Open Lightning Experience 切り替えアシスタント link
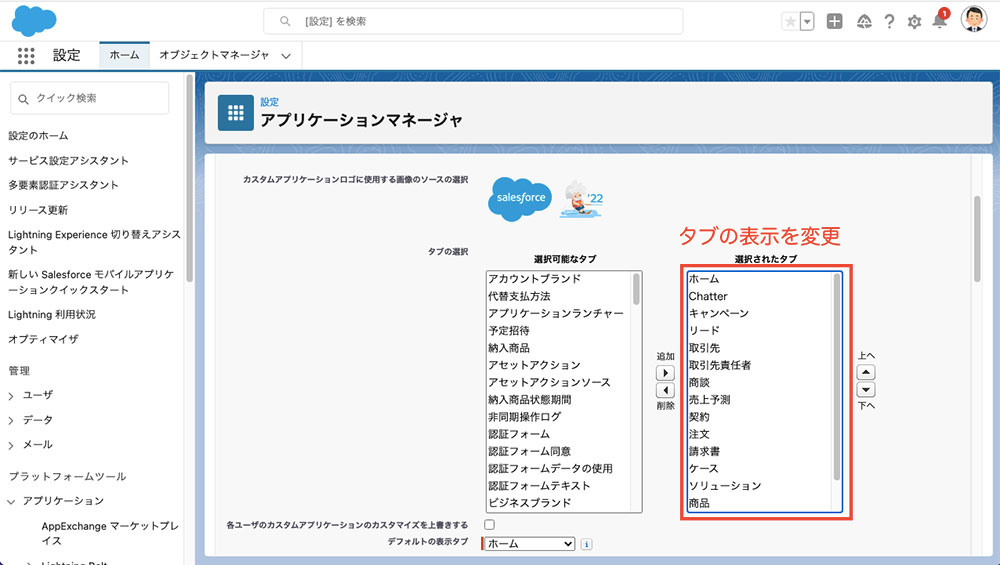The height and width of the screenshot is (565, 1000). 94,242
